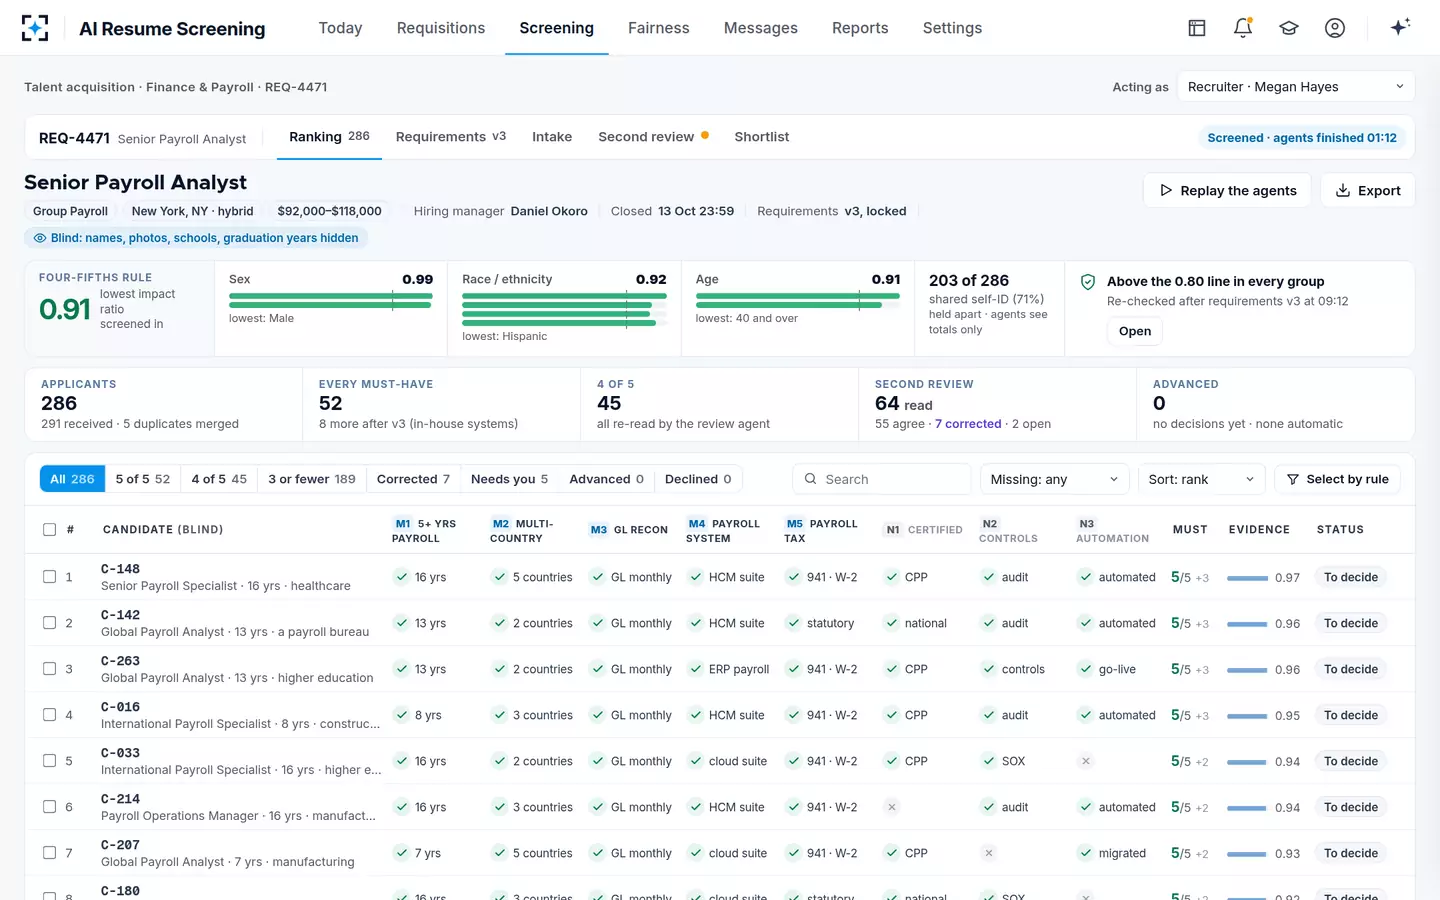
Task: Click the shield check icon in fairness card
Action: (x=1088, y=283)
